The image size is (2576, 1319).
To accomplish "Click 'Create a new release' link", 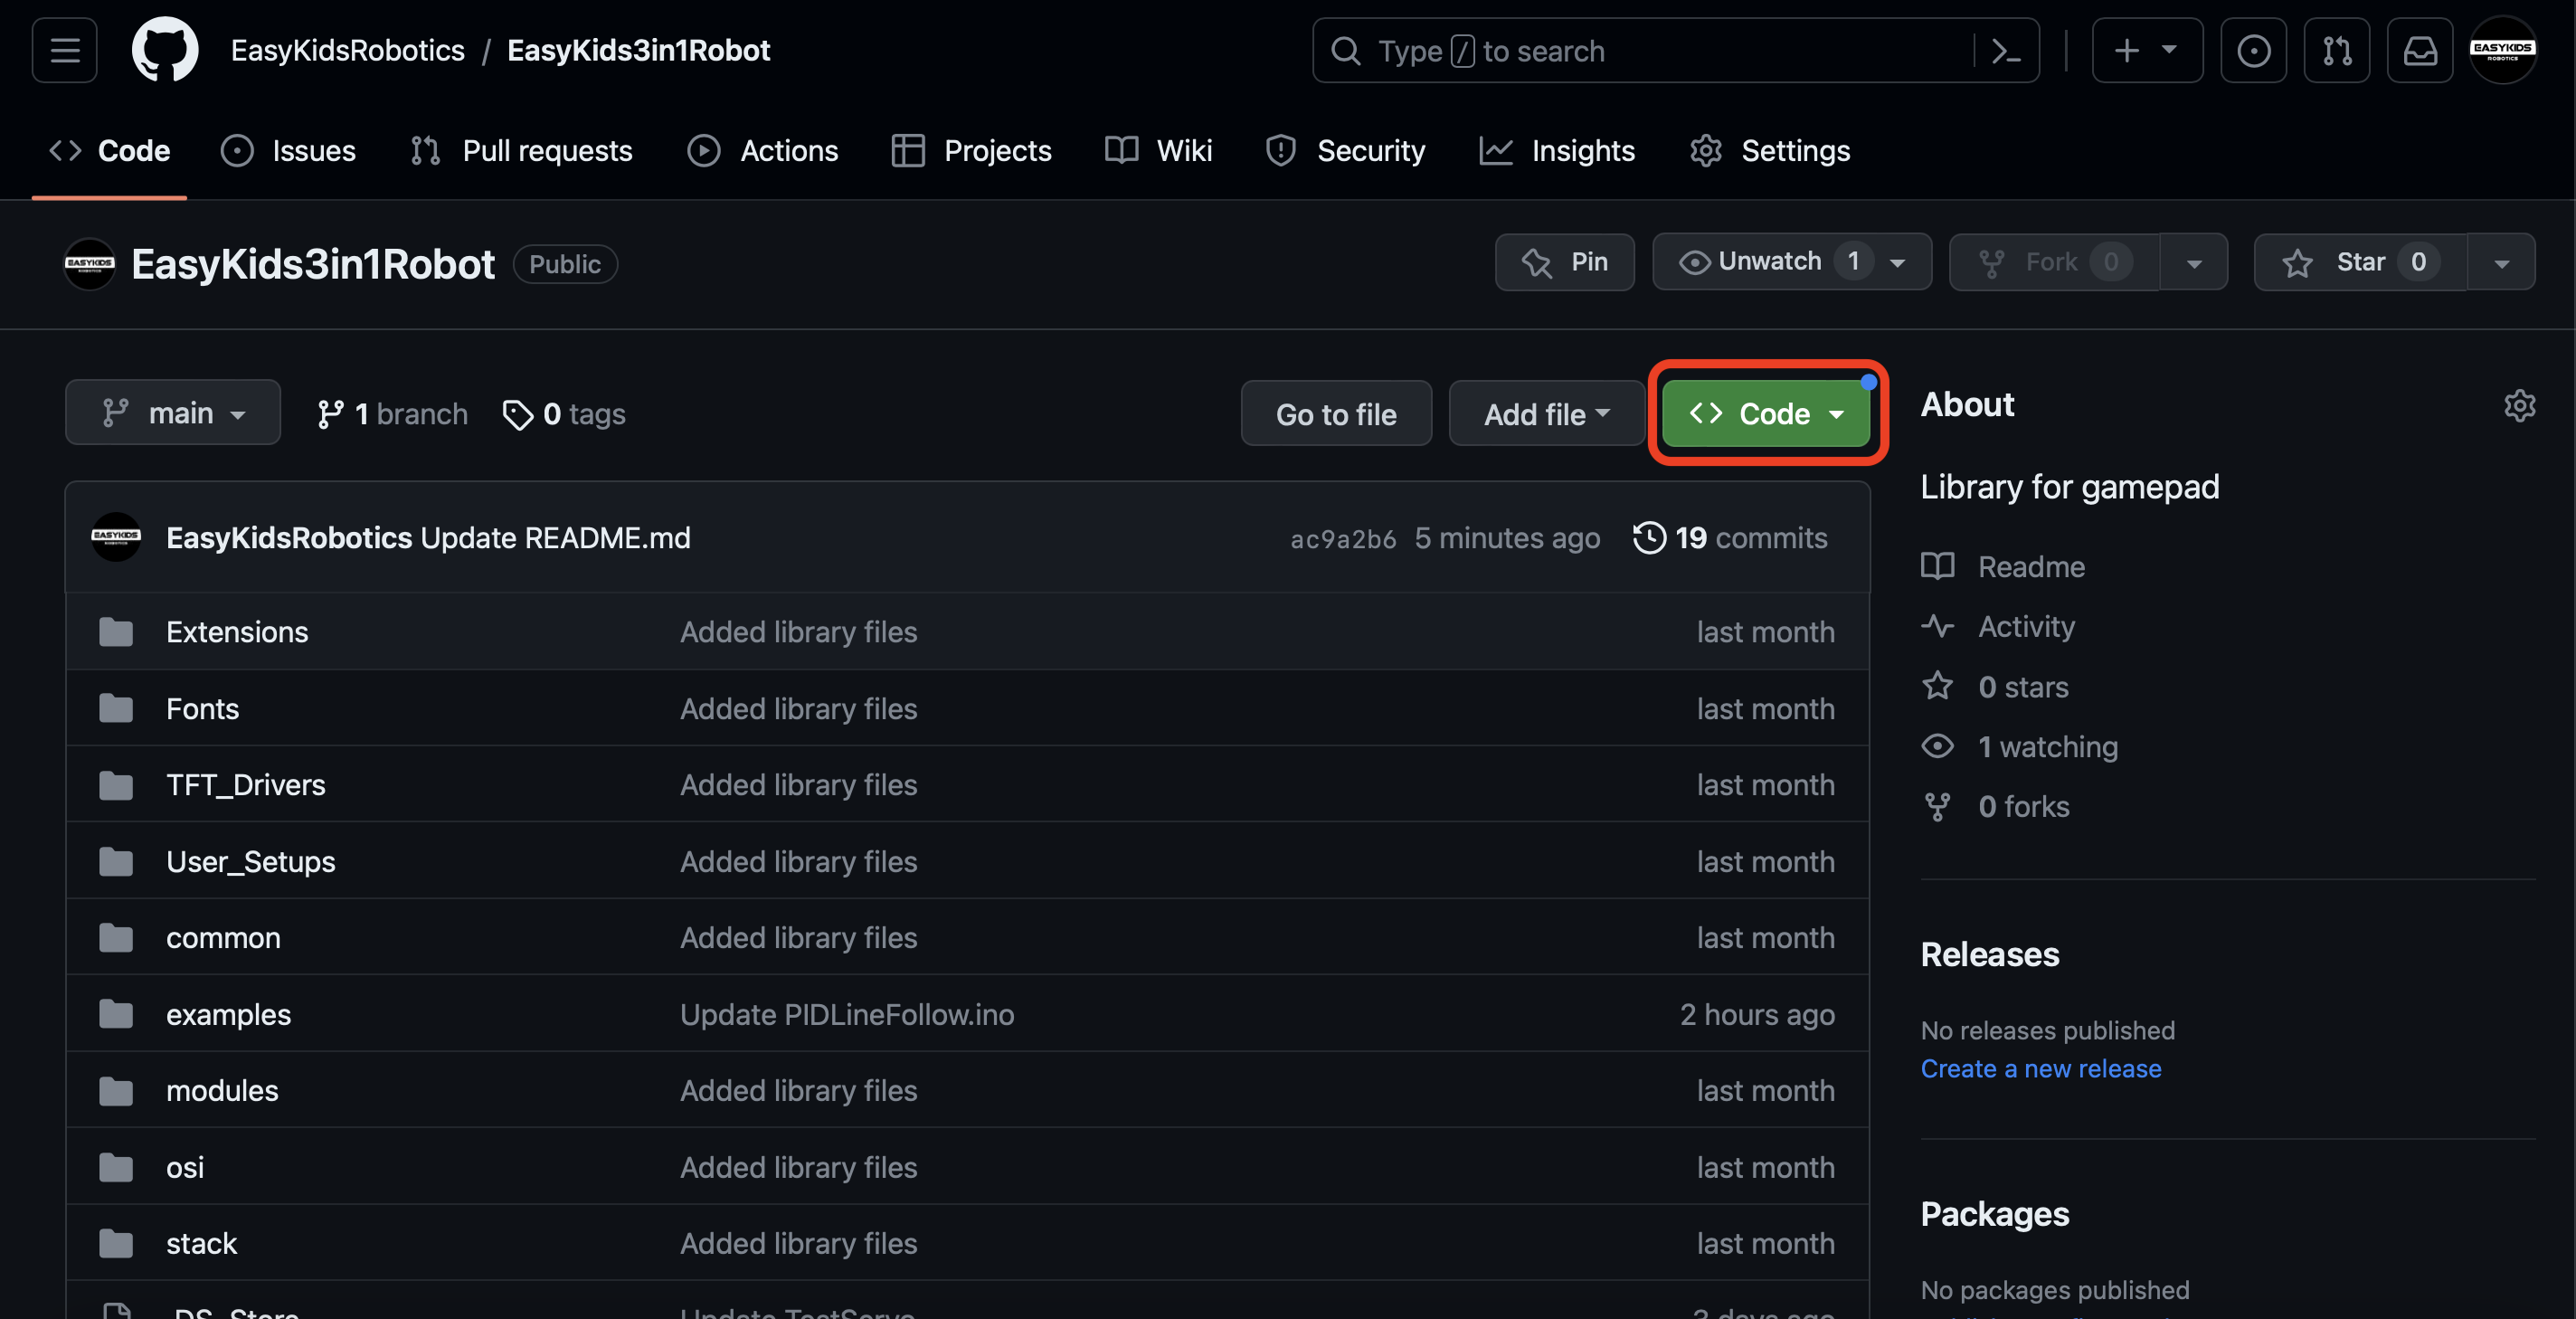I will click(2040, 1069).
